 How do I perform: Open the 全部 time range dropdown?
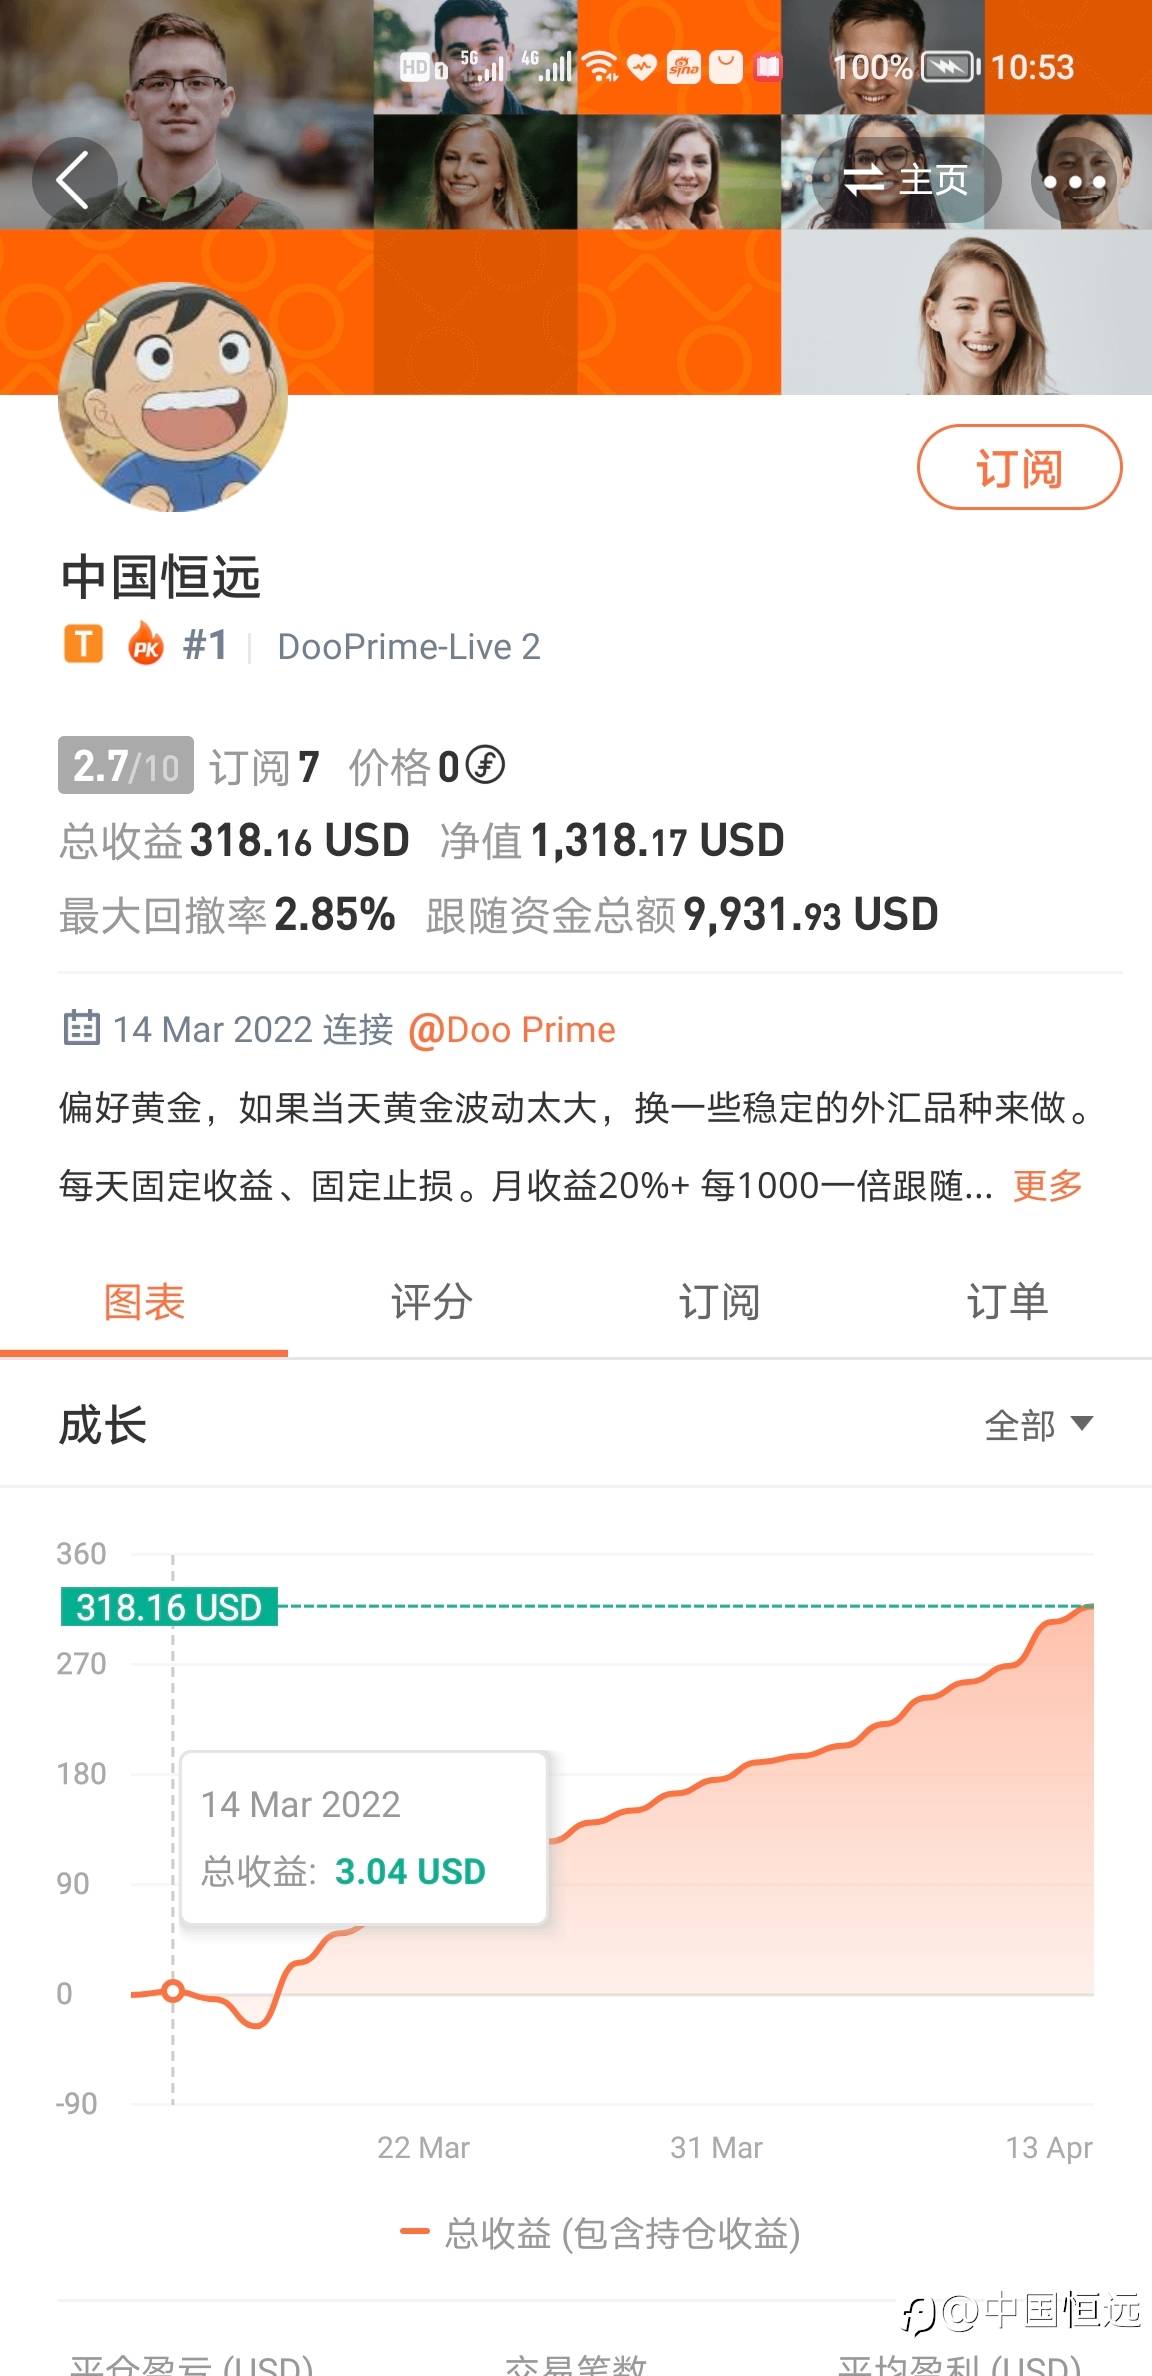(1038, 1424)
